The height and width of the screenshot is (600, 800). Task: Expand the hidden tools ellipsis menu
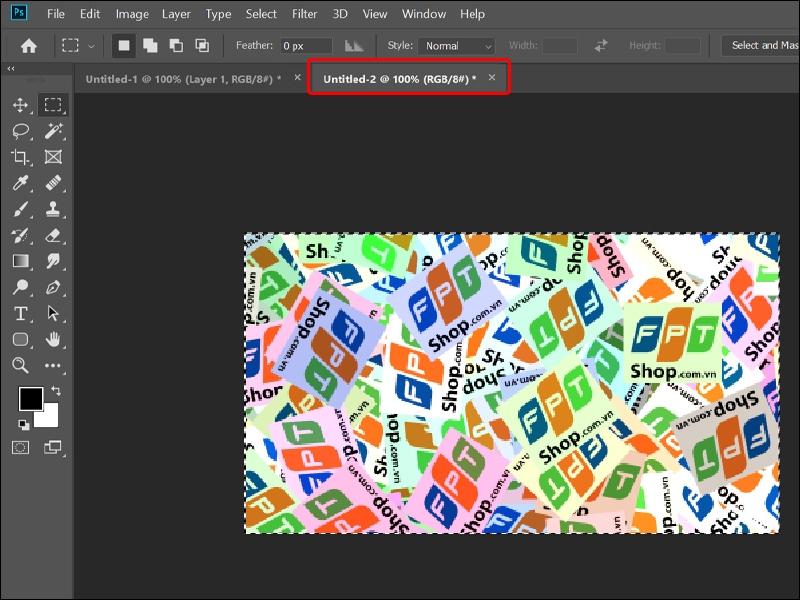[x=52, y=367]
